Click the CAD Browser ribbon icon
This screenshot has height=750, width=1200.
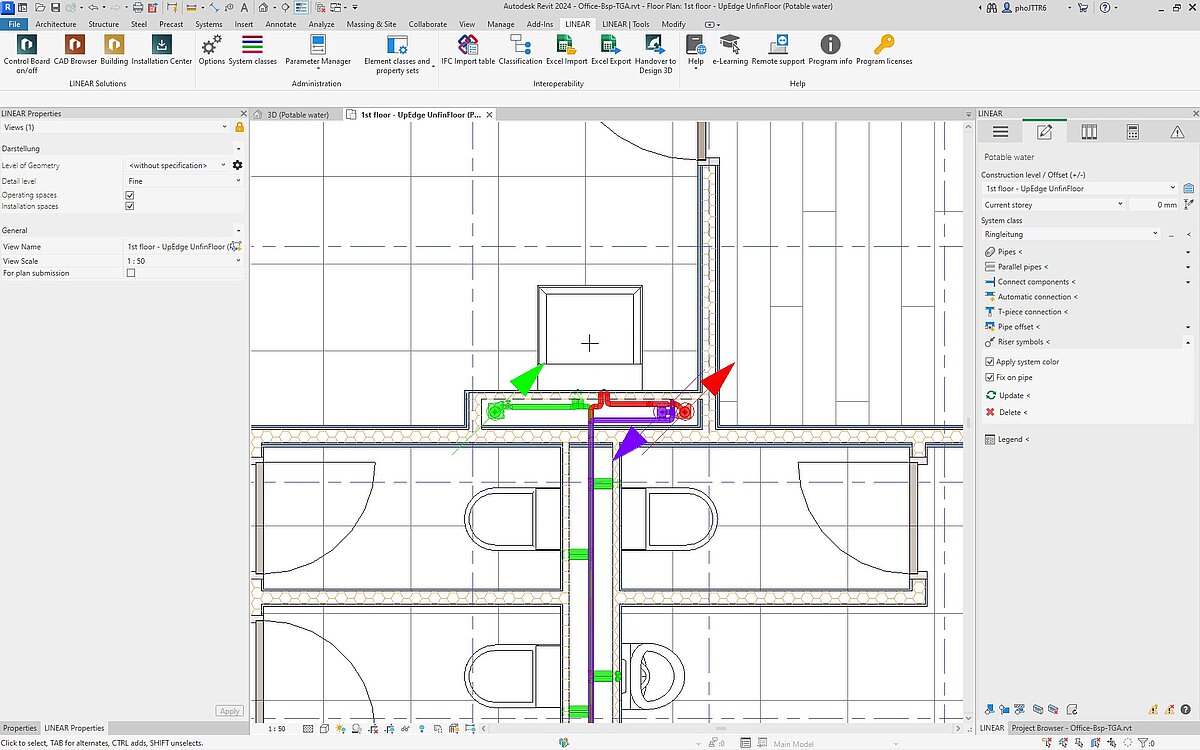point(75,47)
